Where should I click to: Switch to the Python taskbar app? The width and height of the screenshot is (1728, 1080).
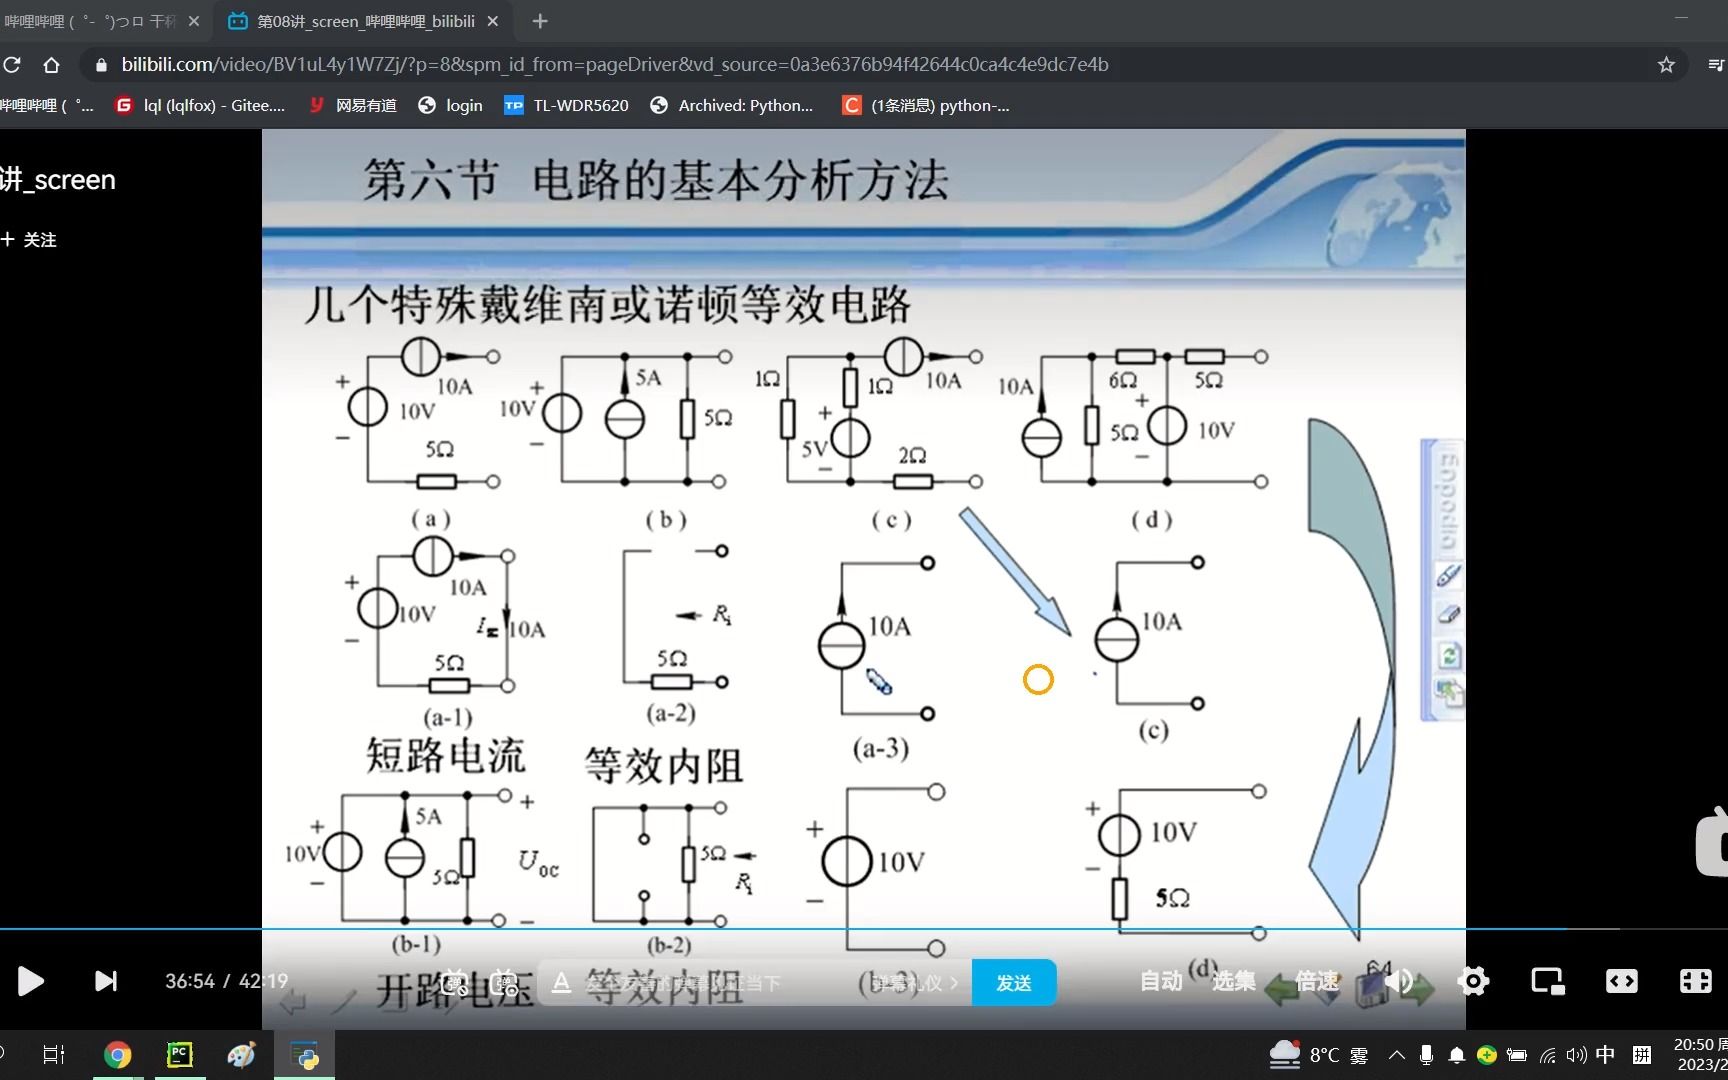click(x=304, y=1055)
